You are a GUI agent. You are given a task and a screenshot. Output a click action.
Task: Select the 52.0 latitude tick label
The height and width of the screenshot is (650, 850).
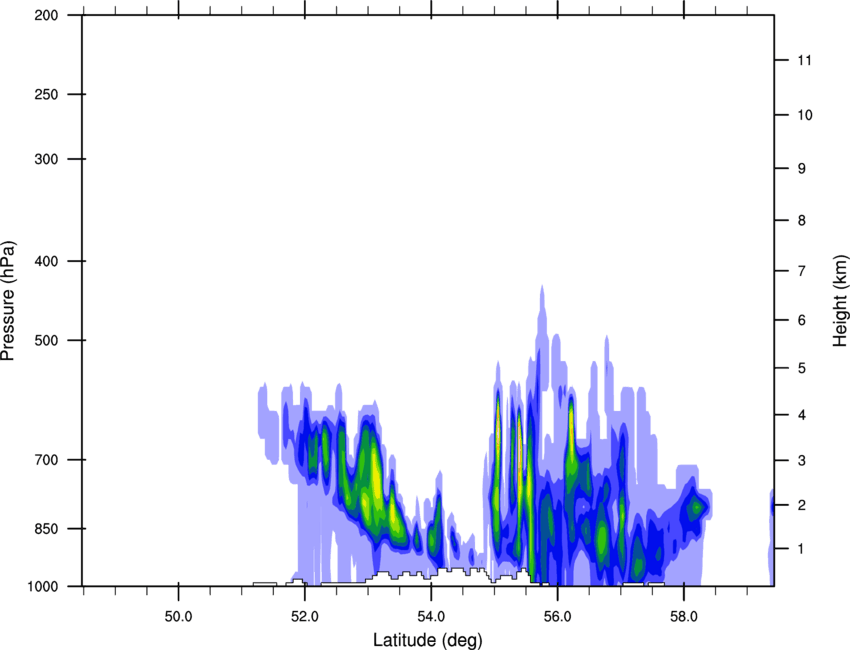(x=304, y=612)
